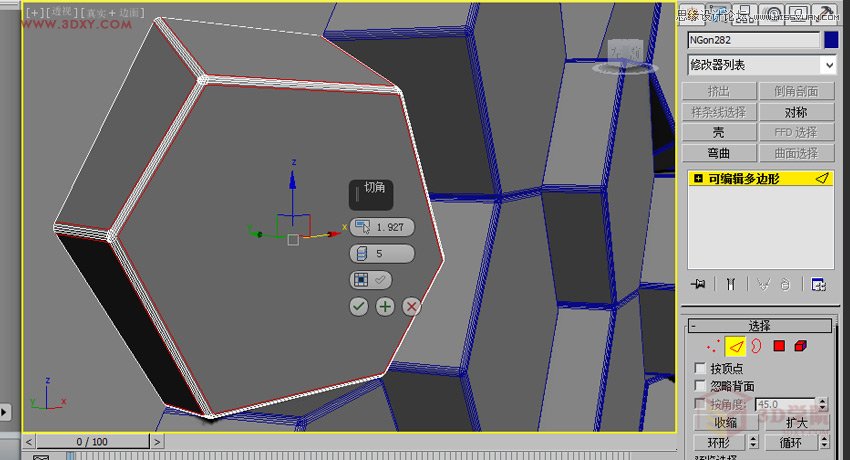Switch to the Modify panel tab
850x460 pixels.
(x=719, y=12)
